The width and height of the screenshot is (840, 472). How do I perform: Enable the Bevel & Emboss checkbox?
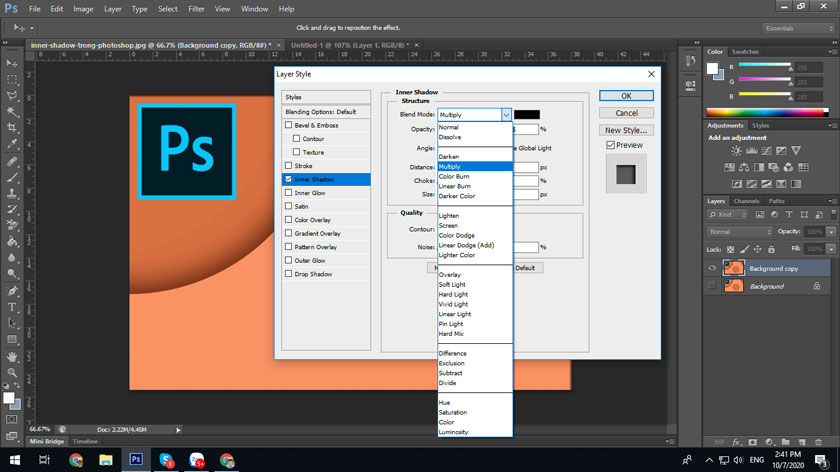click(x=289, y=125)
